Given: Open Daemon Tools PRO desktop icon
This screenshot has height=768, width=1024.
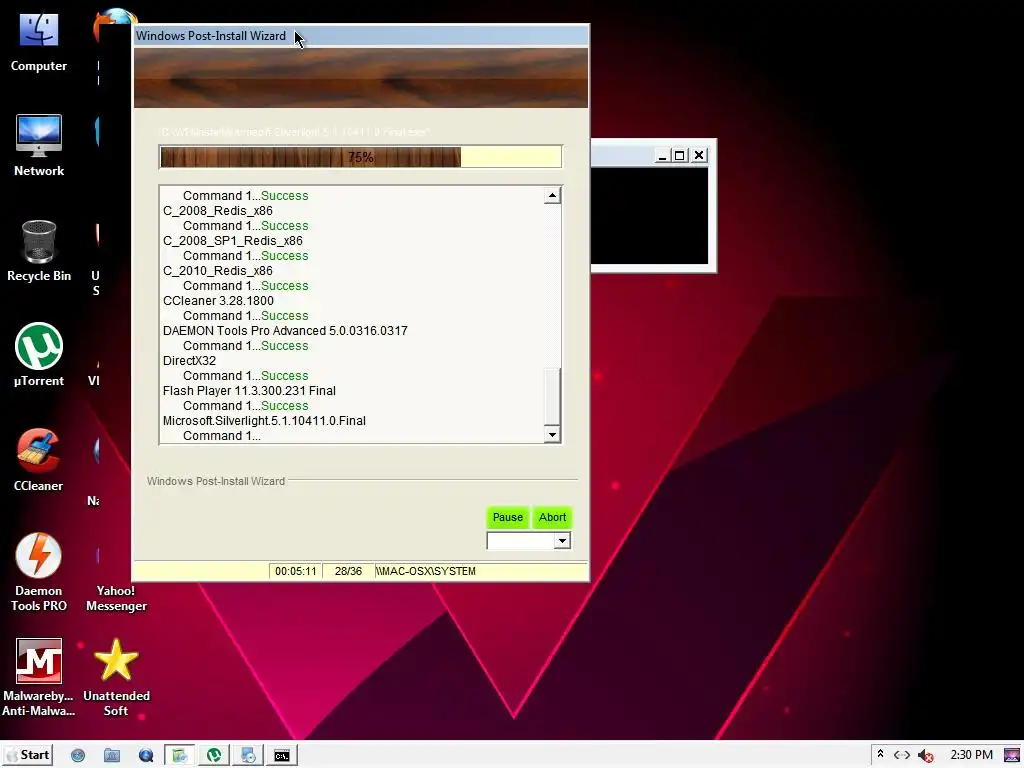Looking at the screenshot, I should point(39,573).
